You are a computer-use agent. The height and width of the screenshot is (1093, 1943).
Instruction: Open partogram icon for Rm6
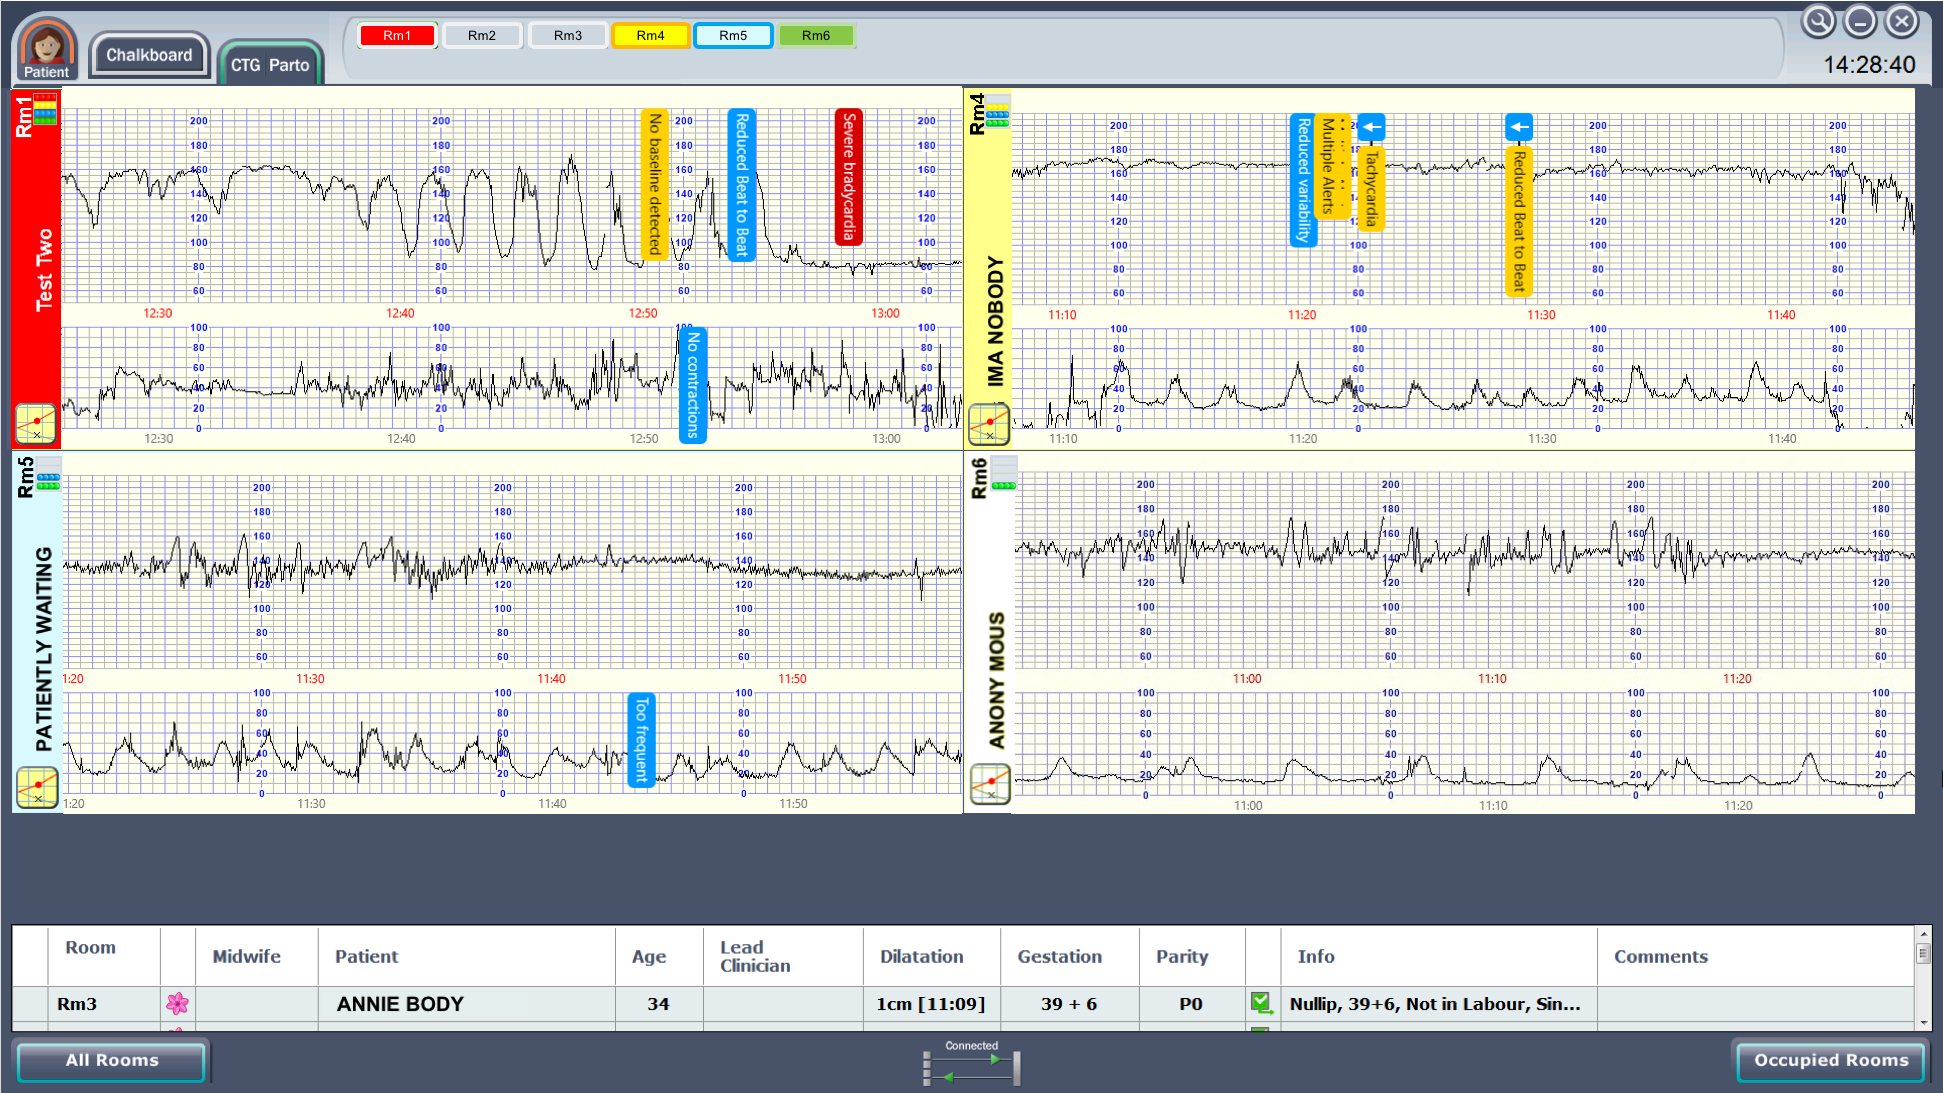pos(990,784)
